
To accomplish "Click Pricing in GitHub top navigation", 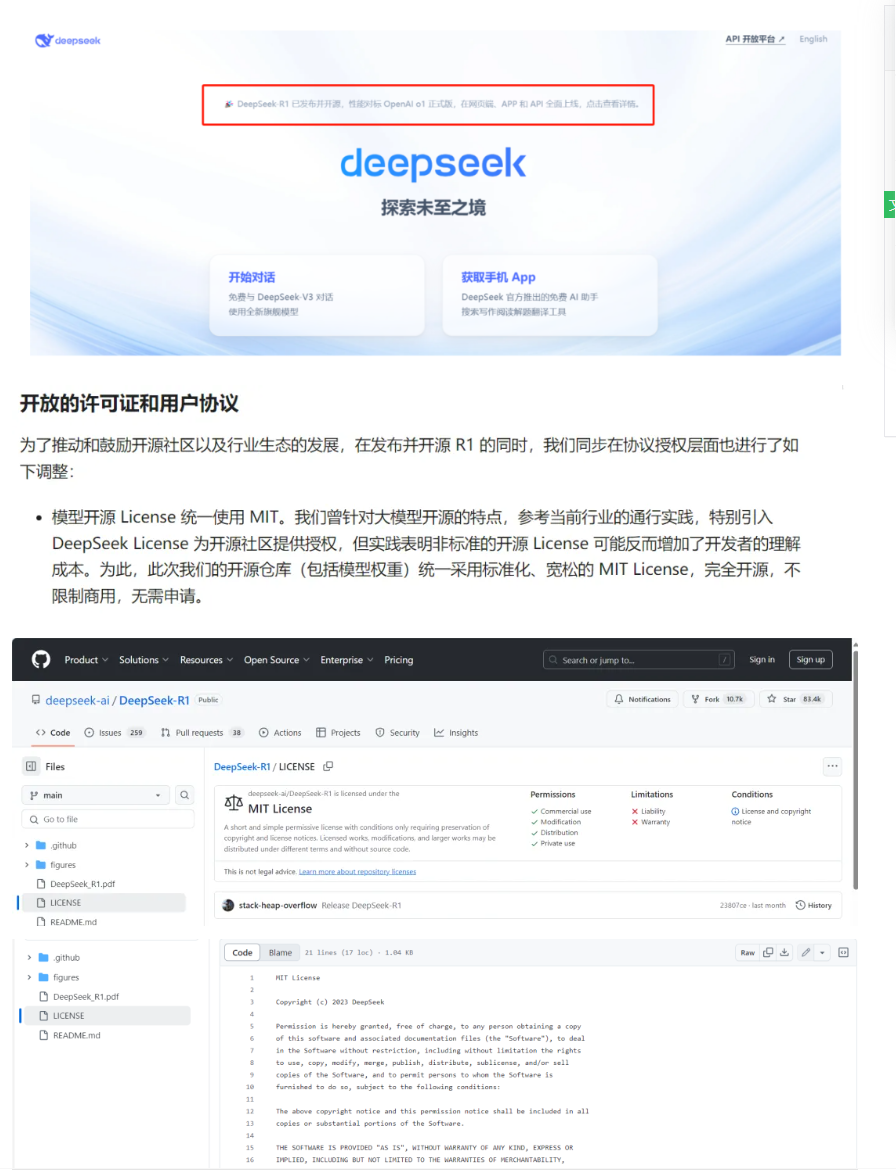I will pos(399,660).
